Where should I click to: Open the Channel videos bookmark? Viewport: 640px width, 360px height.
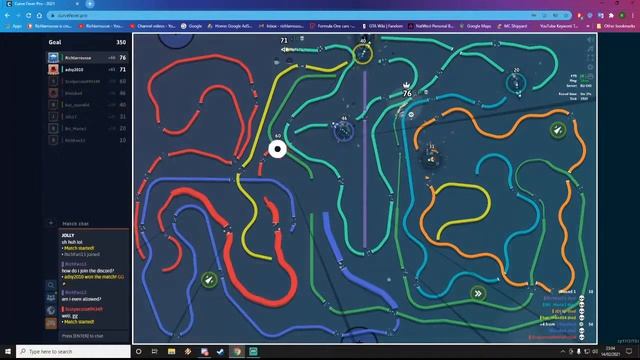(x=153, y=26)
